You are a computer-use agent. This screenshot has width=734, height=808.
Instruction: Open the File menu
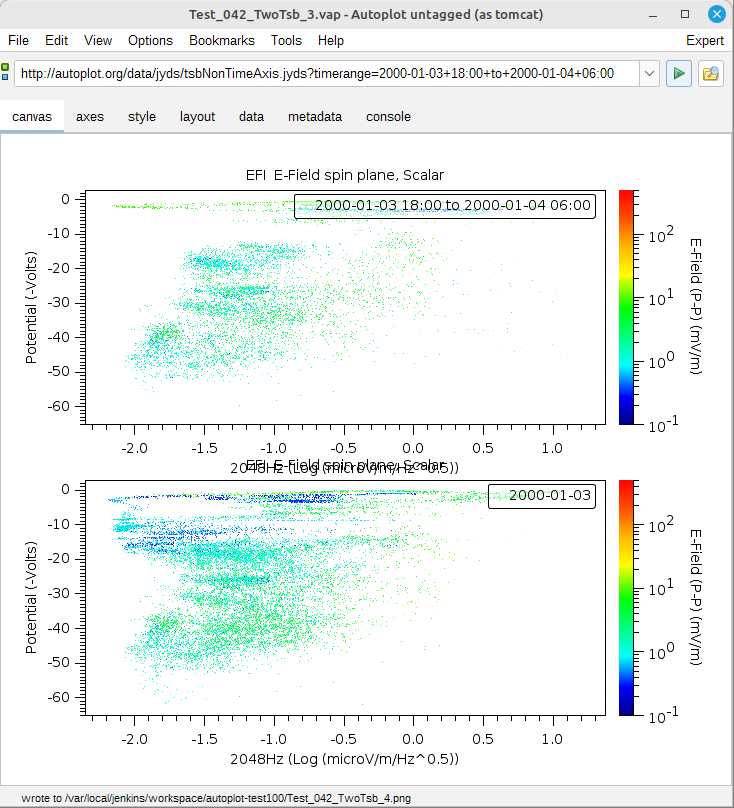pos(19,40)
